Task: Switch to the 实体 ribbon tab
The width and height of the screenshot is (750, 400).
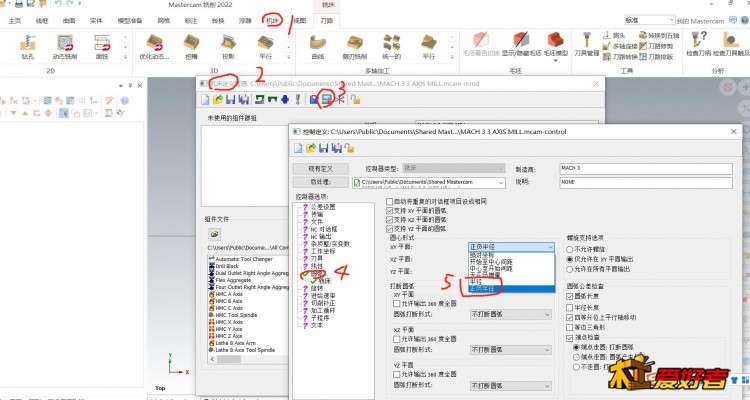Action: [96, 21]
